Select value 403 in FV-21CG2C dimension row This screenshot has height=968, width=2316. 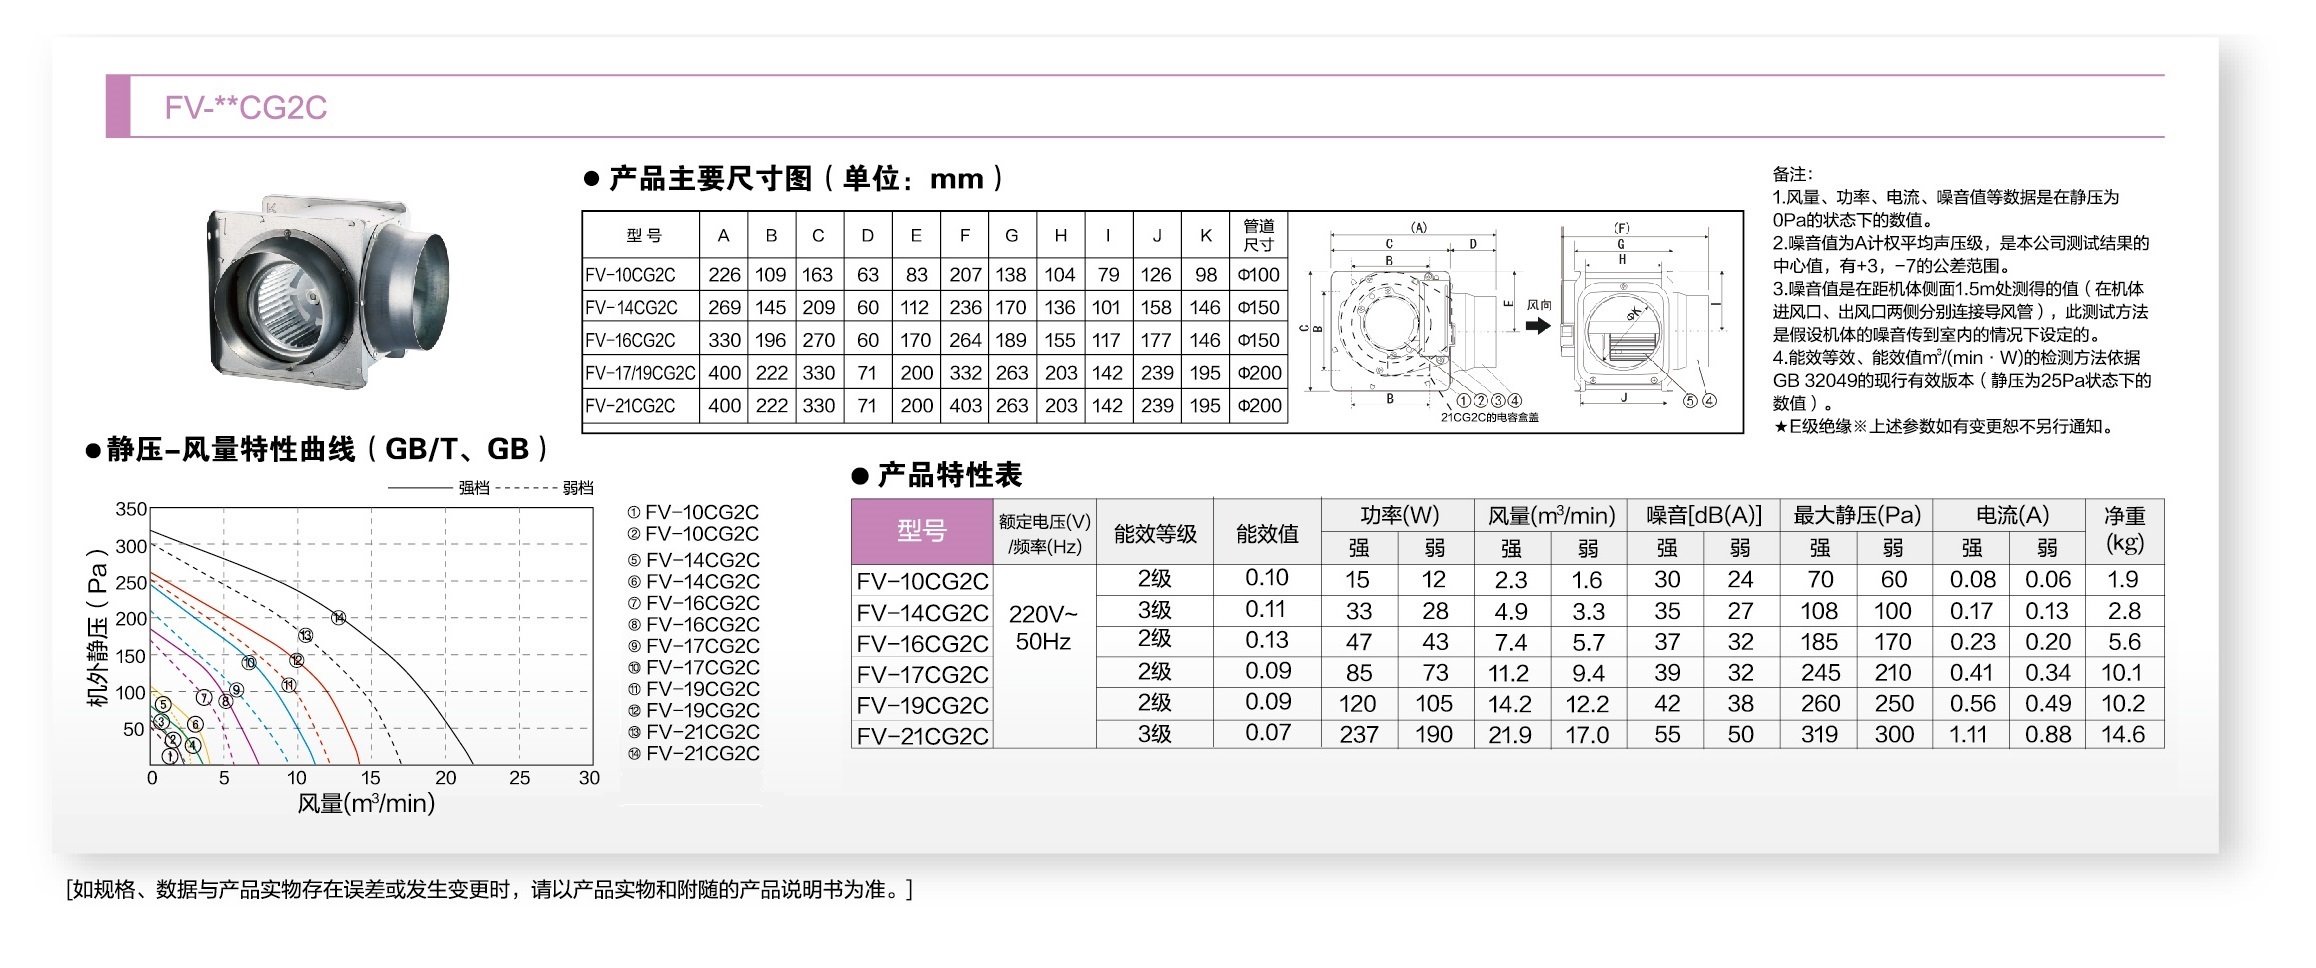tap(965, 405)
